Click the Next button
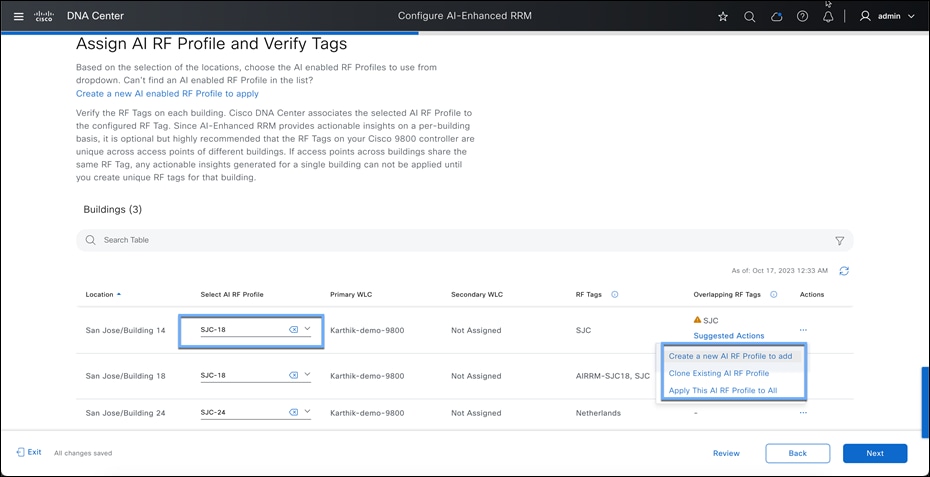 coord(875,453)
